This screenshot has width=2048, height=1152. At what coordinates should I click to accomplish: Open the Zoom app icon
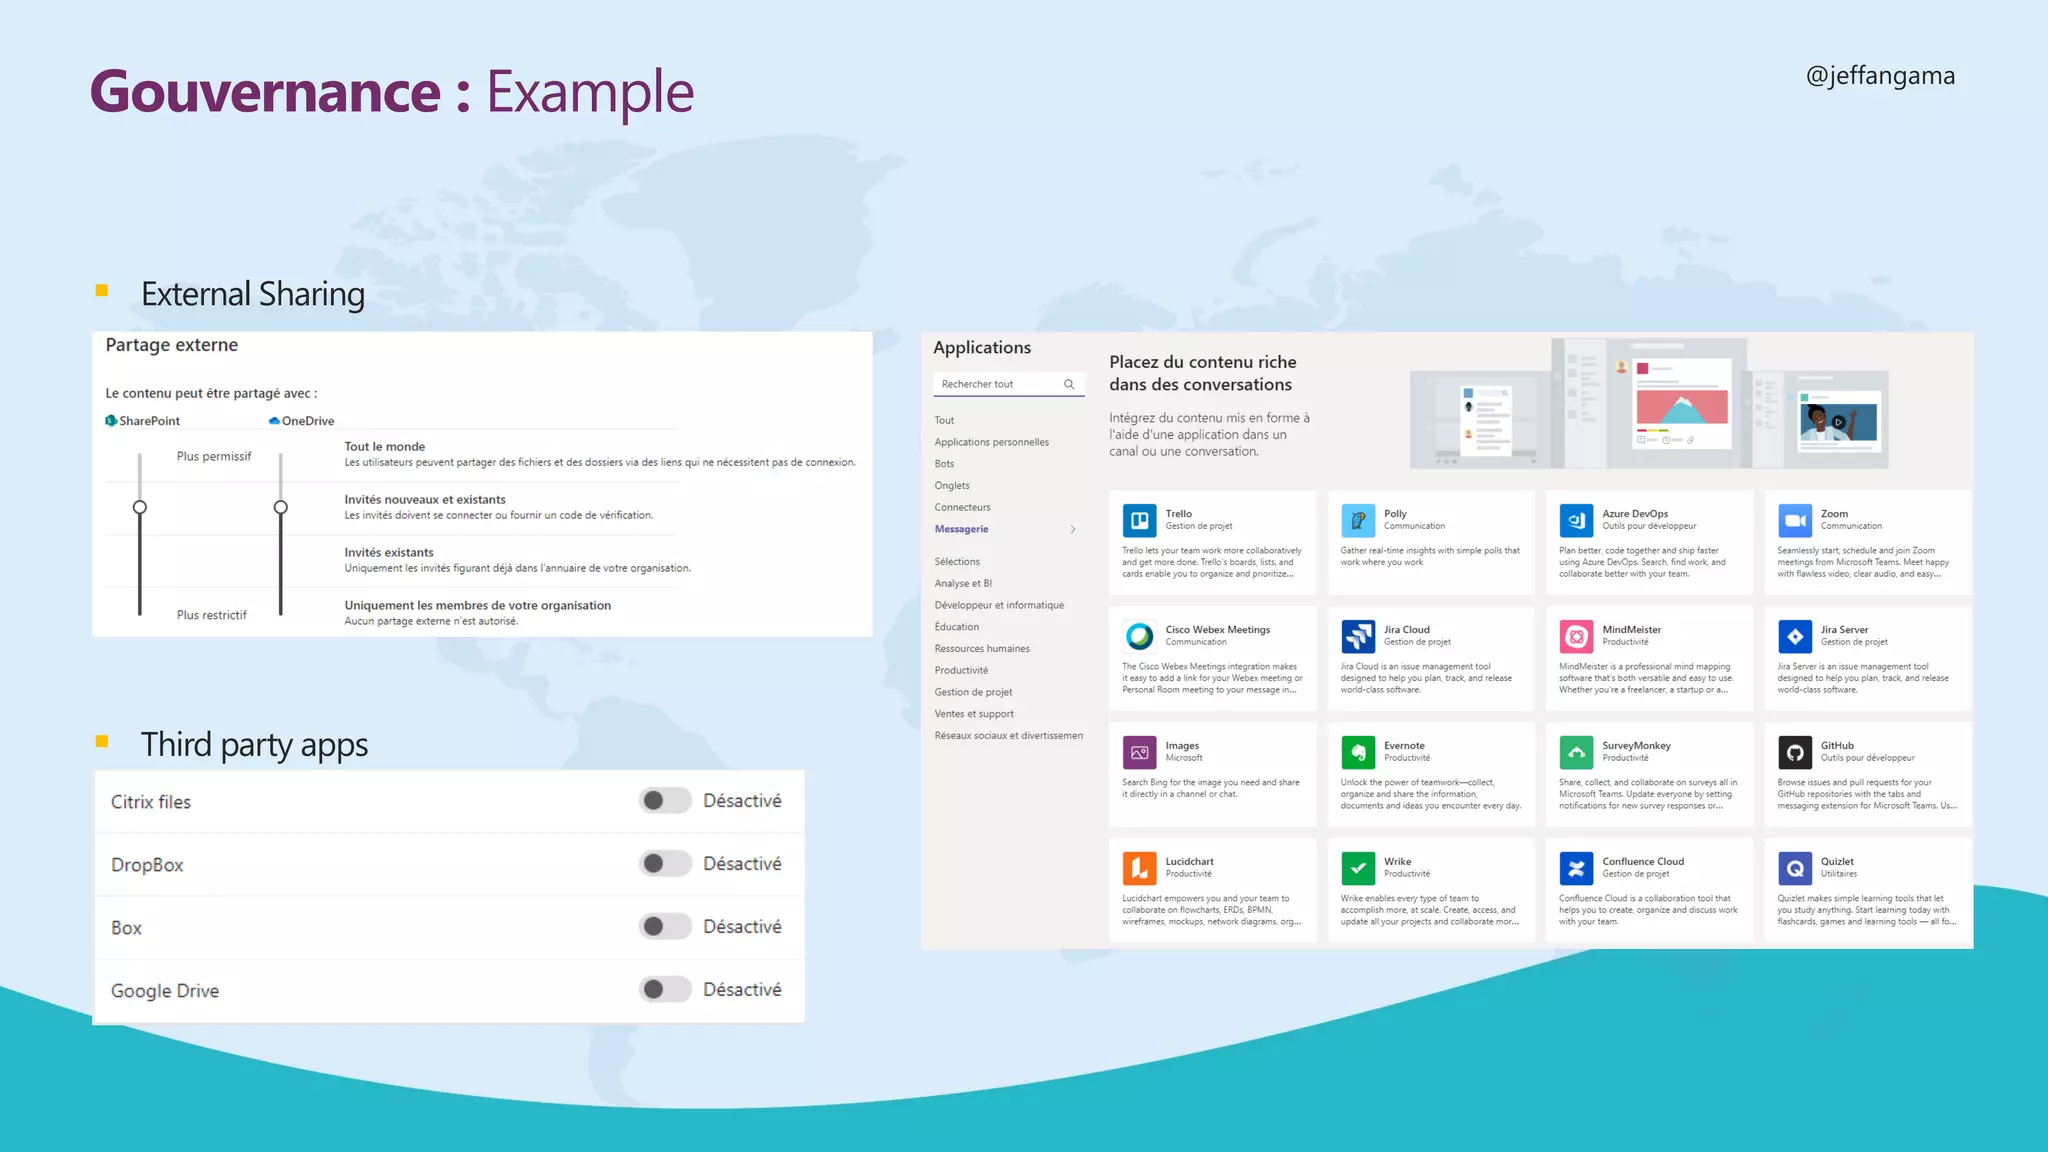click(x=1795, y=520)
